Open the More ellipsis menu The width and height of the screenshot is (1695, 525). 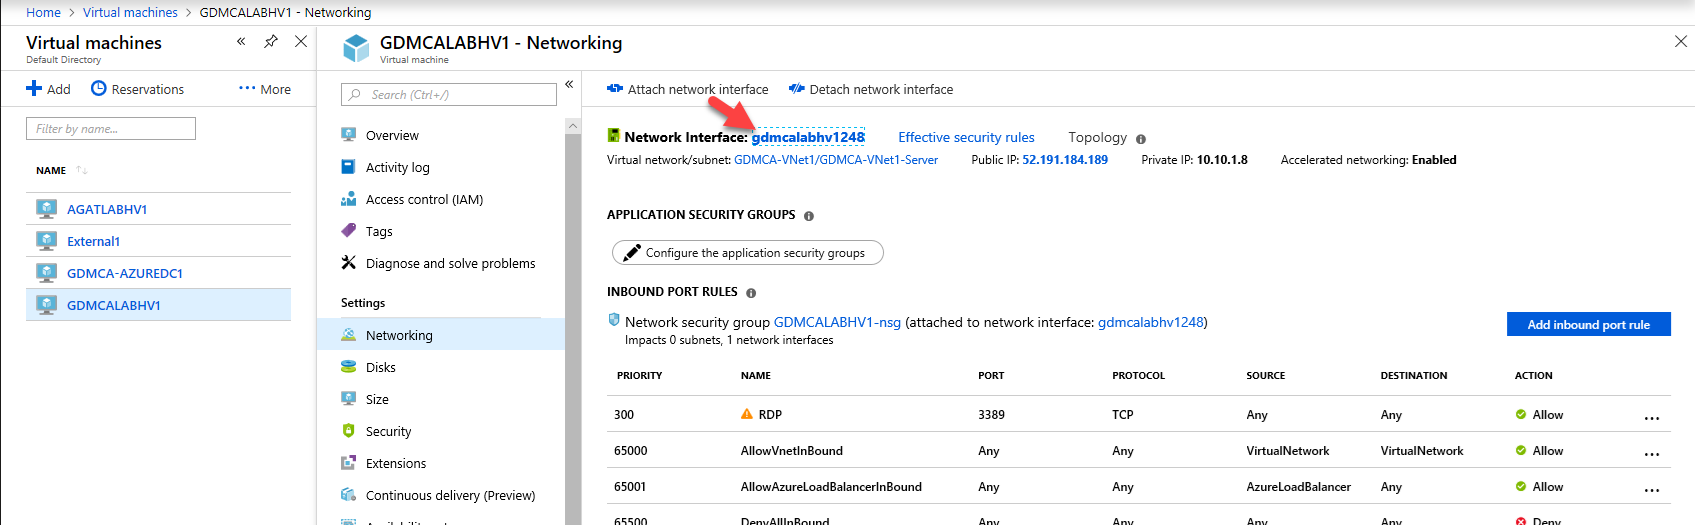[x=265, y=89]
